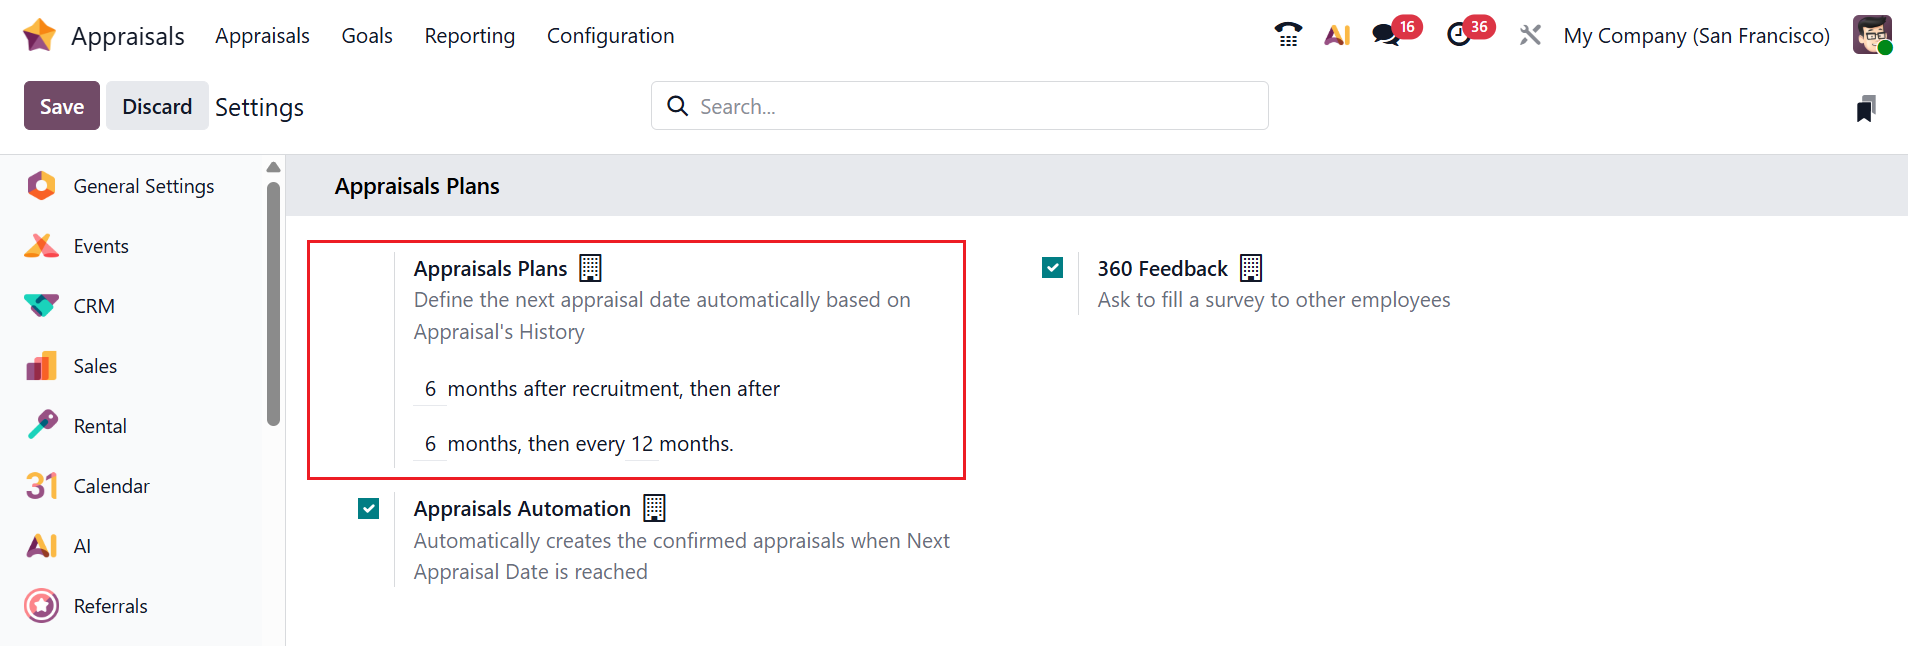The width and height of the screenshot is (1908, 646).
Task: Disable the Appraisals Automation checkbox
Action: pos(369,509)
